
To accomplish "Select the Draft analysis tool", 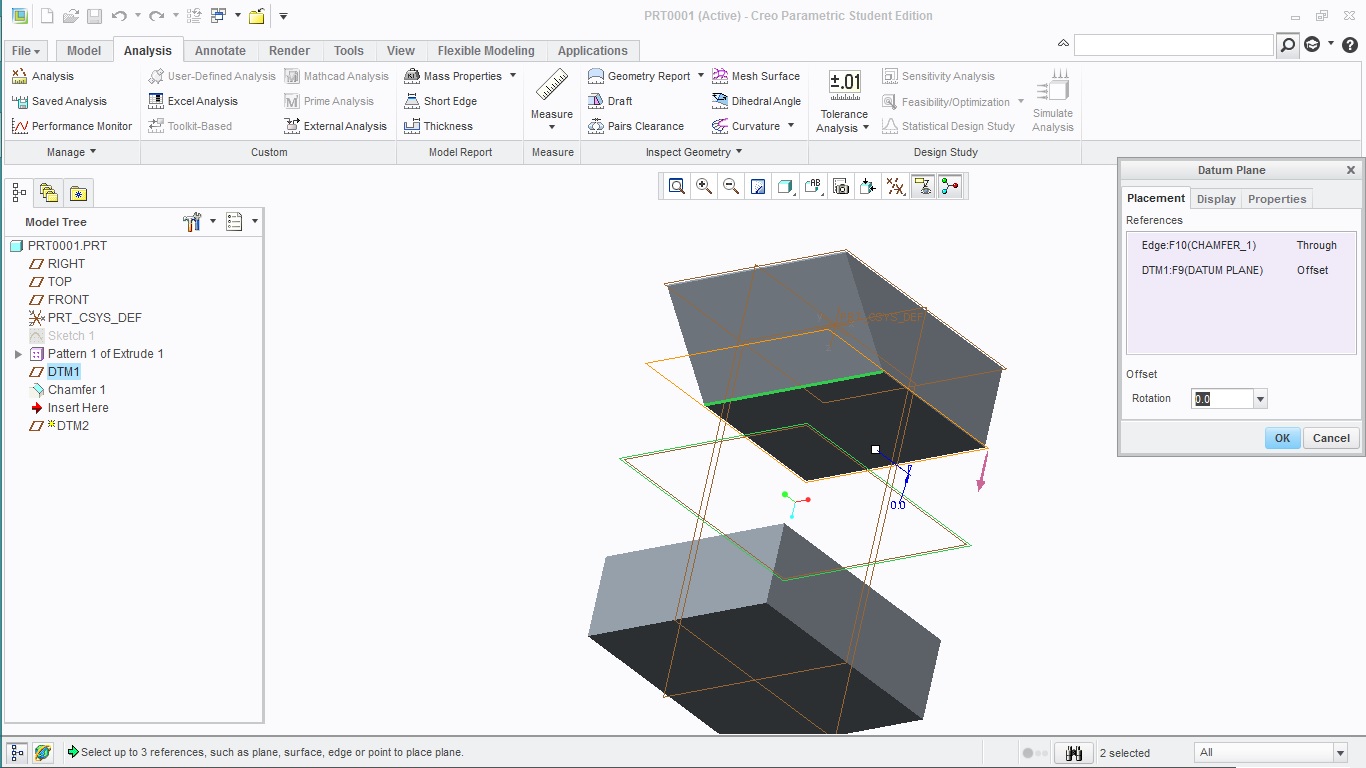I will 610,101.
